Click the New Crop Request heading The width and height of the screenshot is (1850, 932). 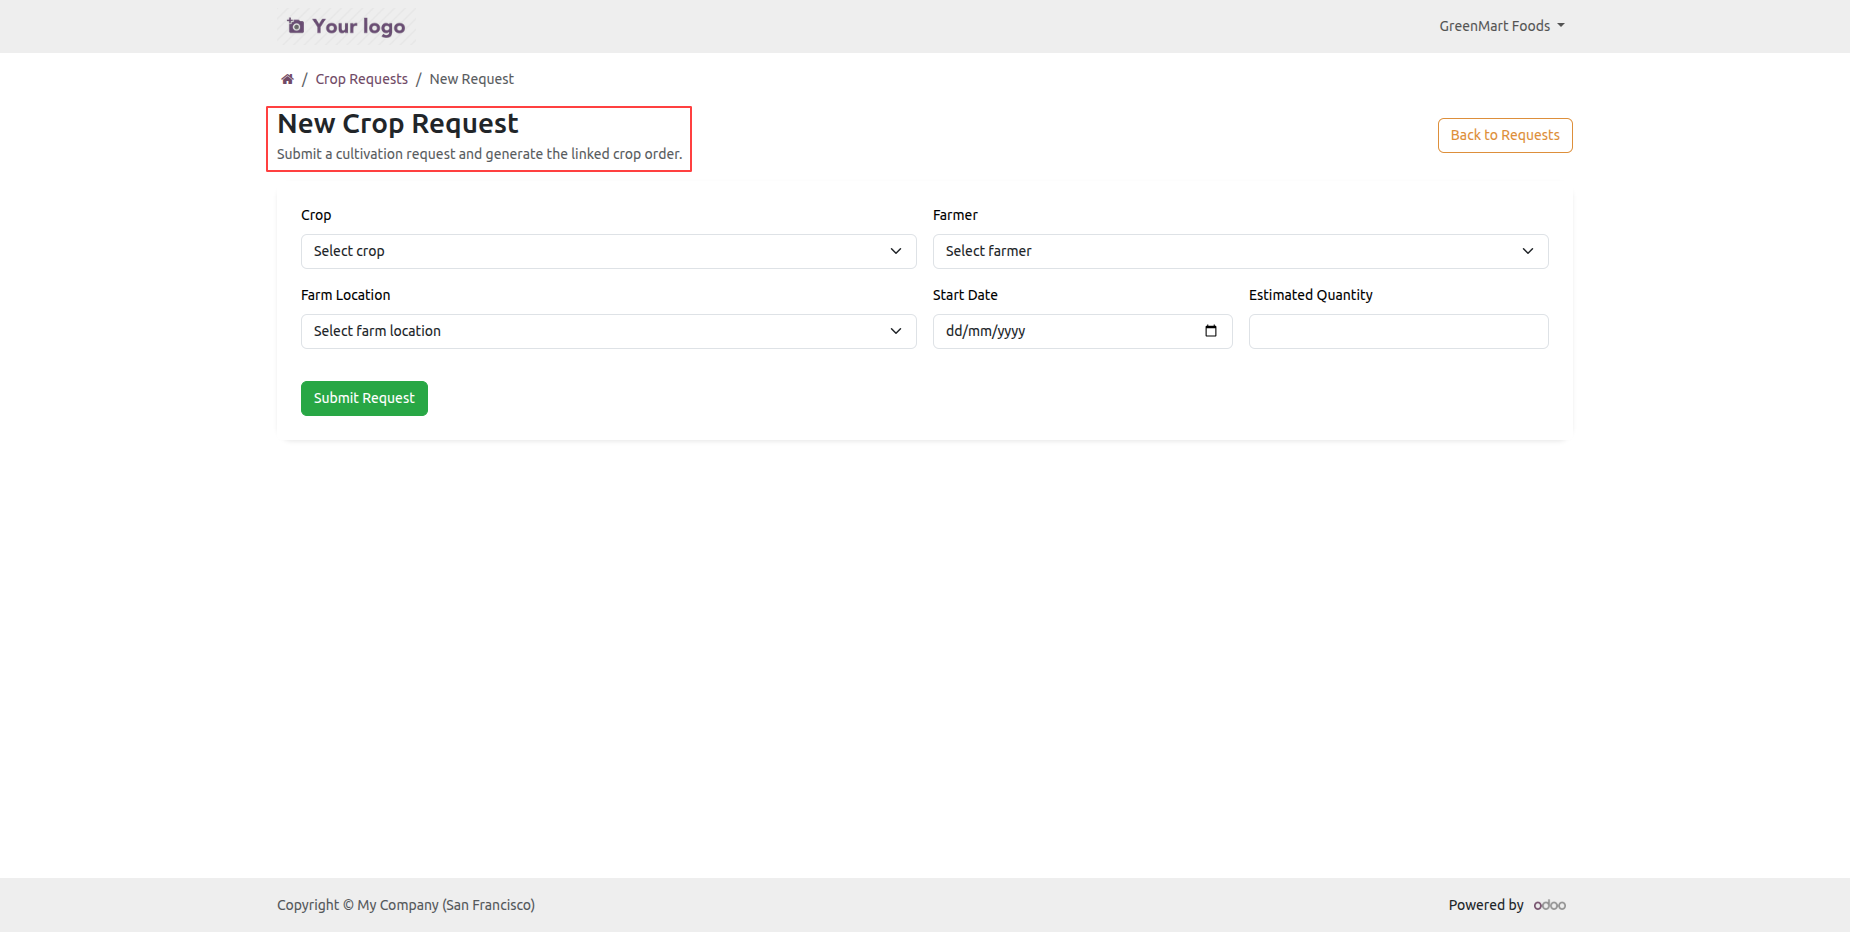point(398,124)
